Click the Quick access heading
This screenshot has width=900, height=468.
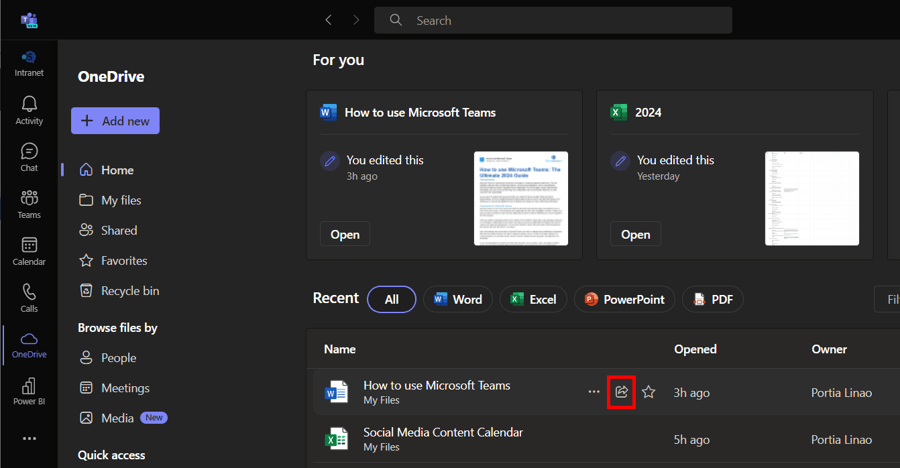(111, 455)
